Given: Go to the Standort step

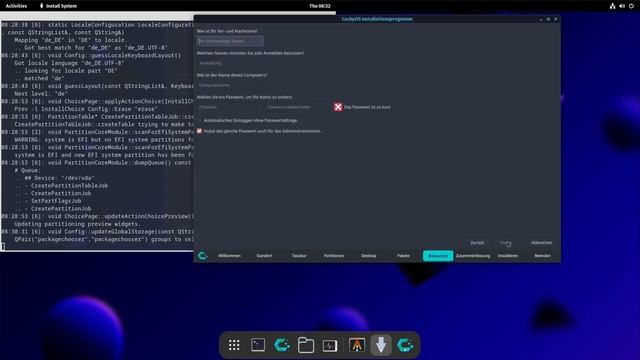Looking at the screenshot, I should (264, 256).
